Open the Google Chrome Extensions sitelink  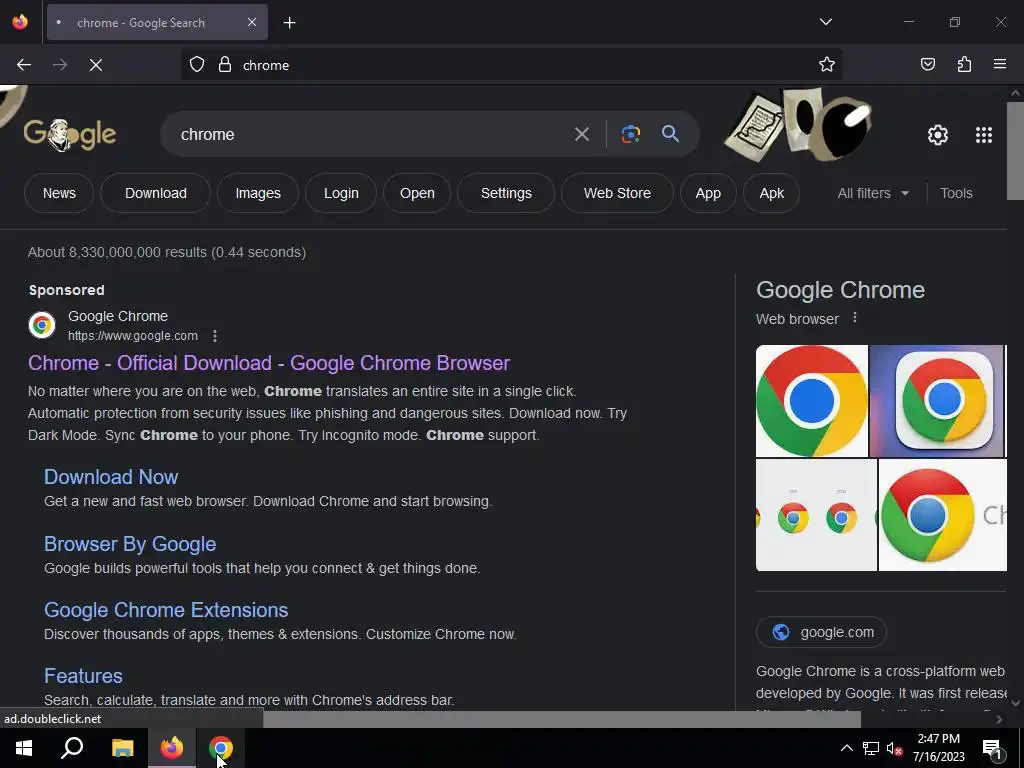166,610
